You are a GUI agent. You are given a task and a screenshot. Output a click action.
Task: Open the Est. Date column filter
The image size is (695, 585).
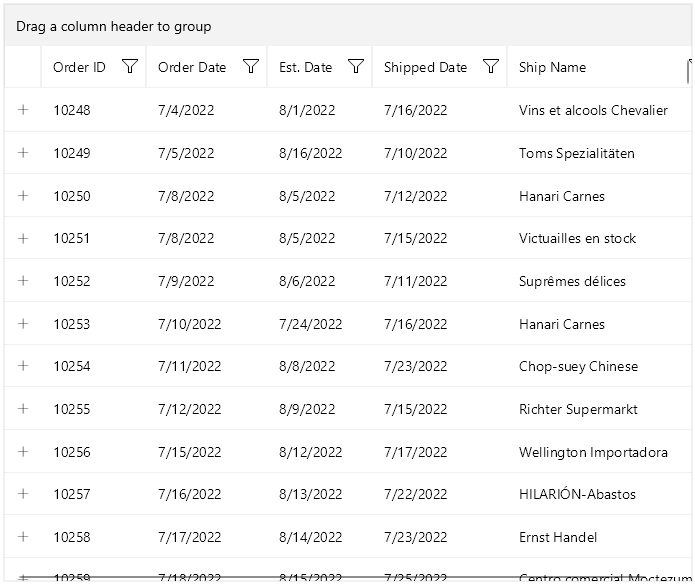pyautogui.click(x=356, y=66)
